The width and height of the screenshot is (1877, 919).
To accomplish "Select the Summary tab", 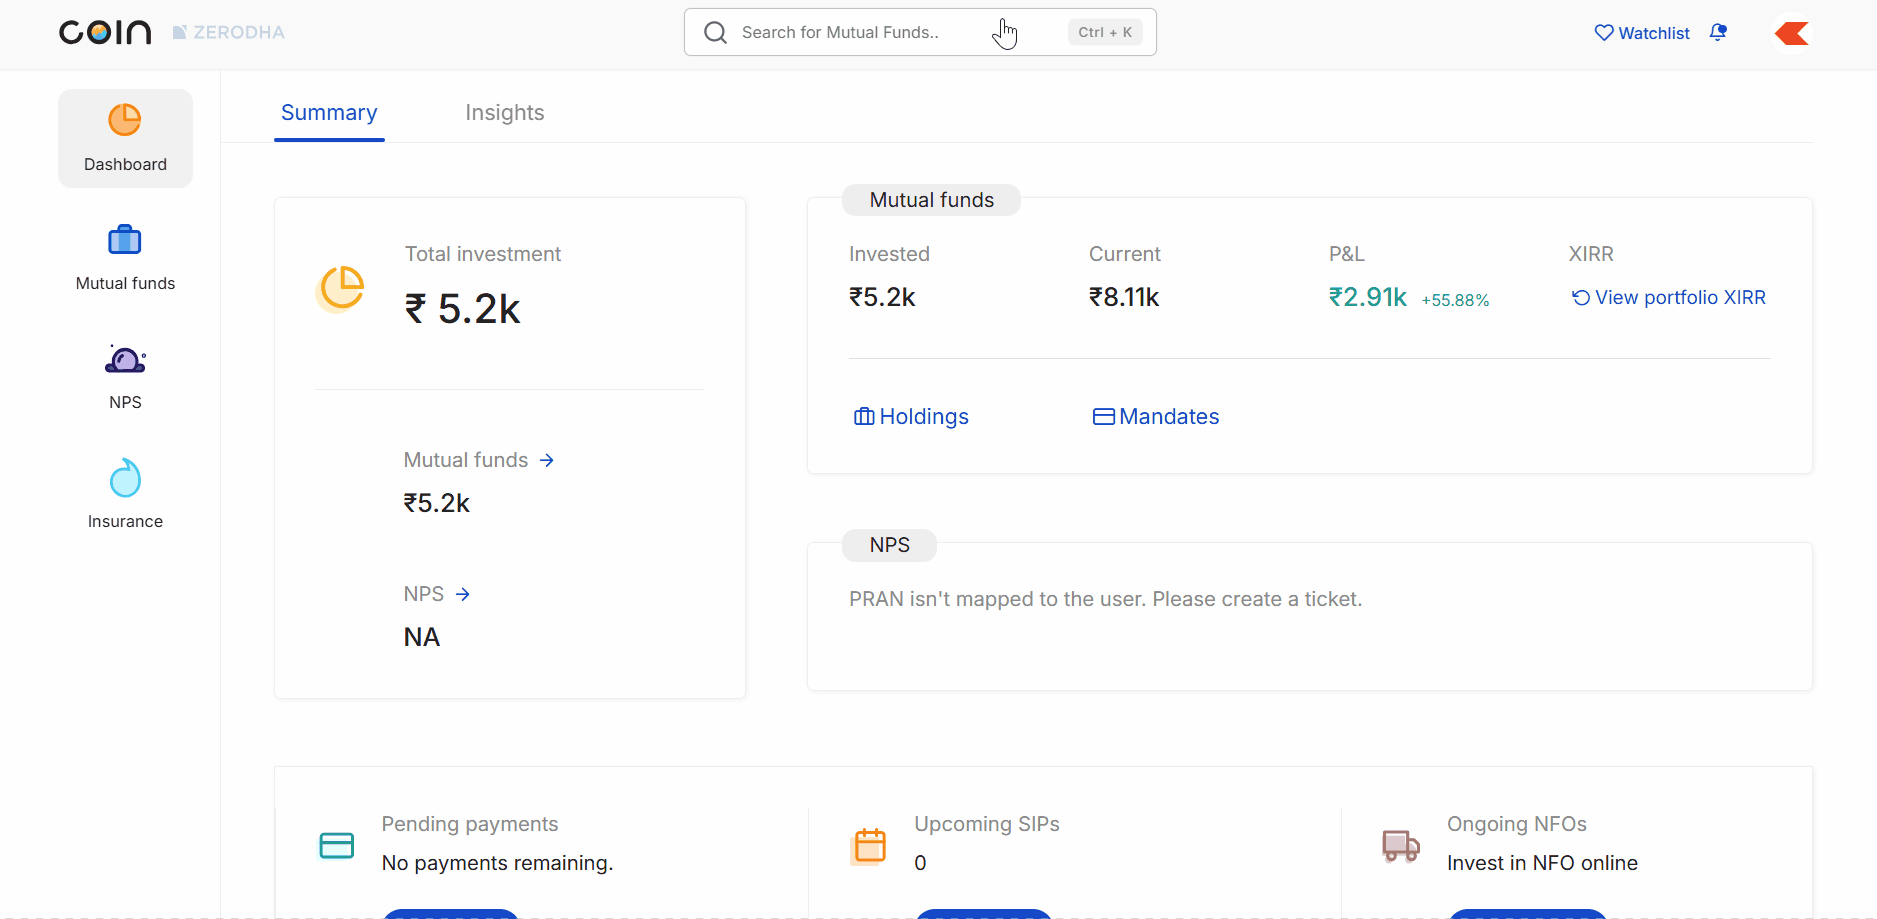I will (x=329, y=113).
